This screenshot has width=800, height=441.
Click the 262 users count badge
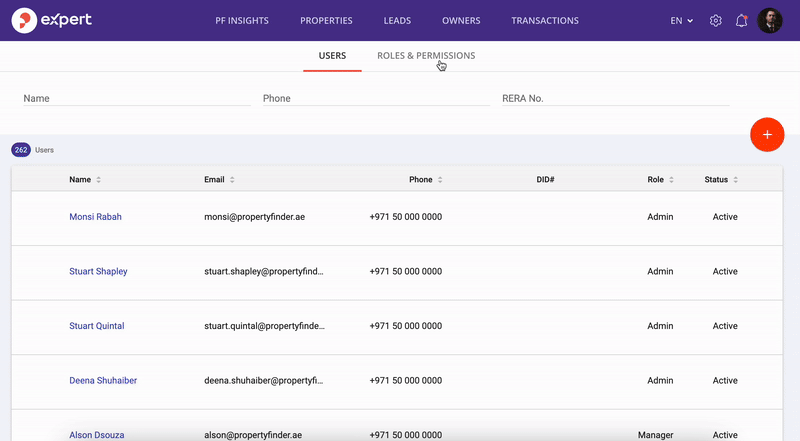[21, 150]
